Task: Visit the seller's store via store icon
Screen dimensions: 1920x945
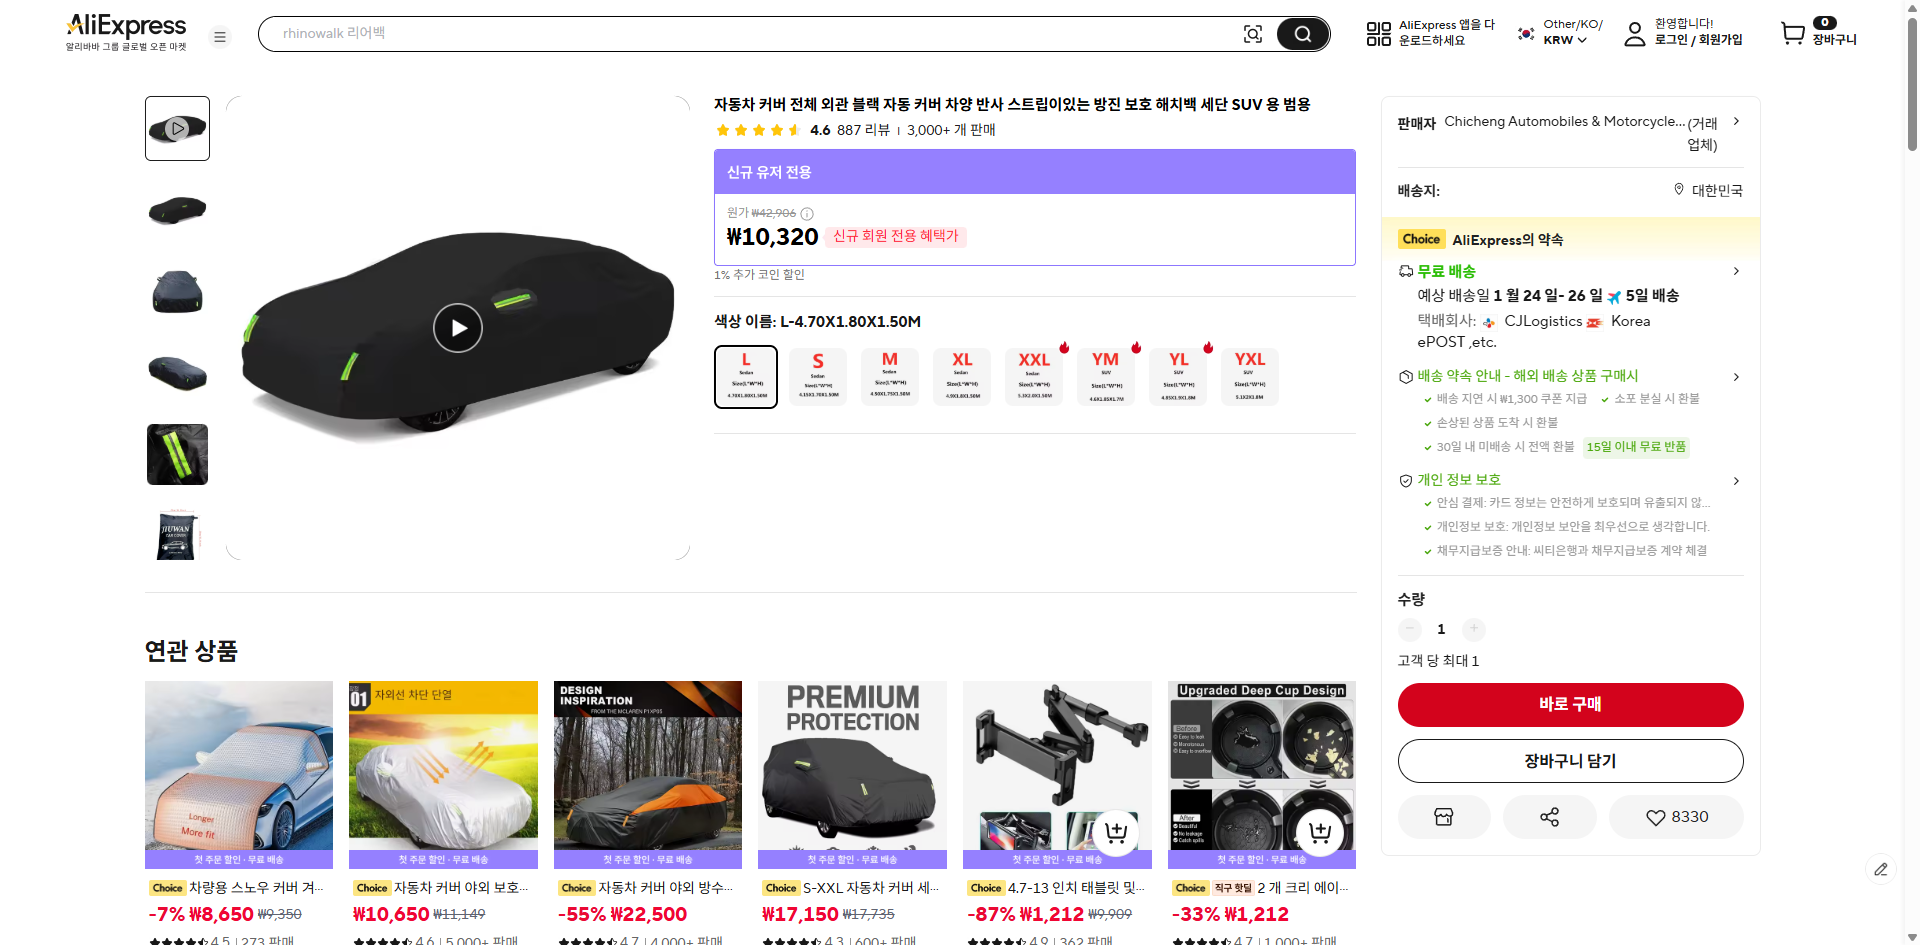Action: [x=1443, y=817]
